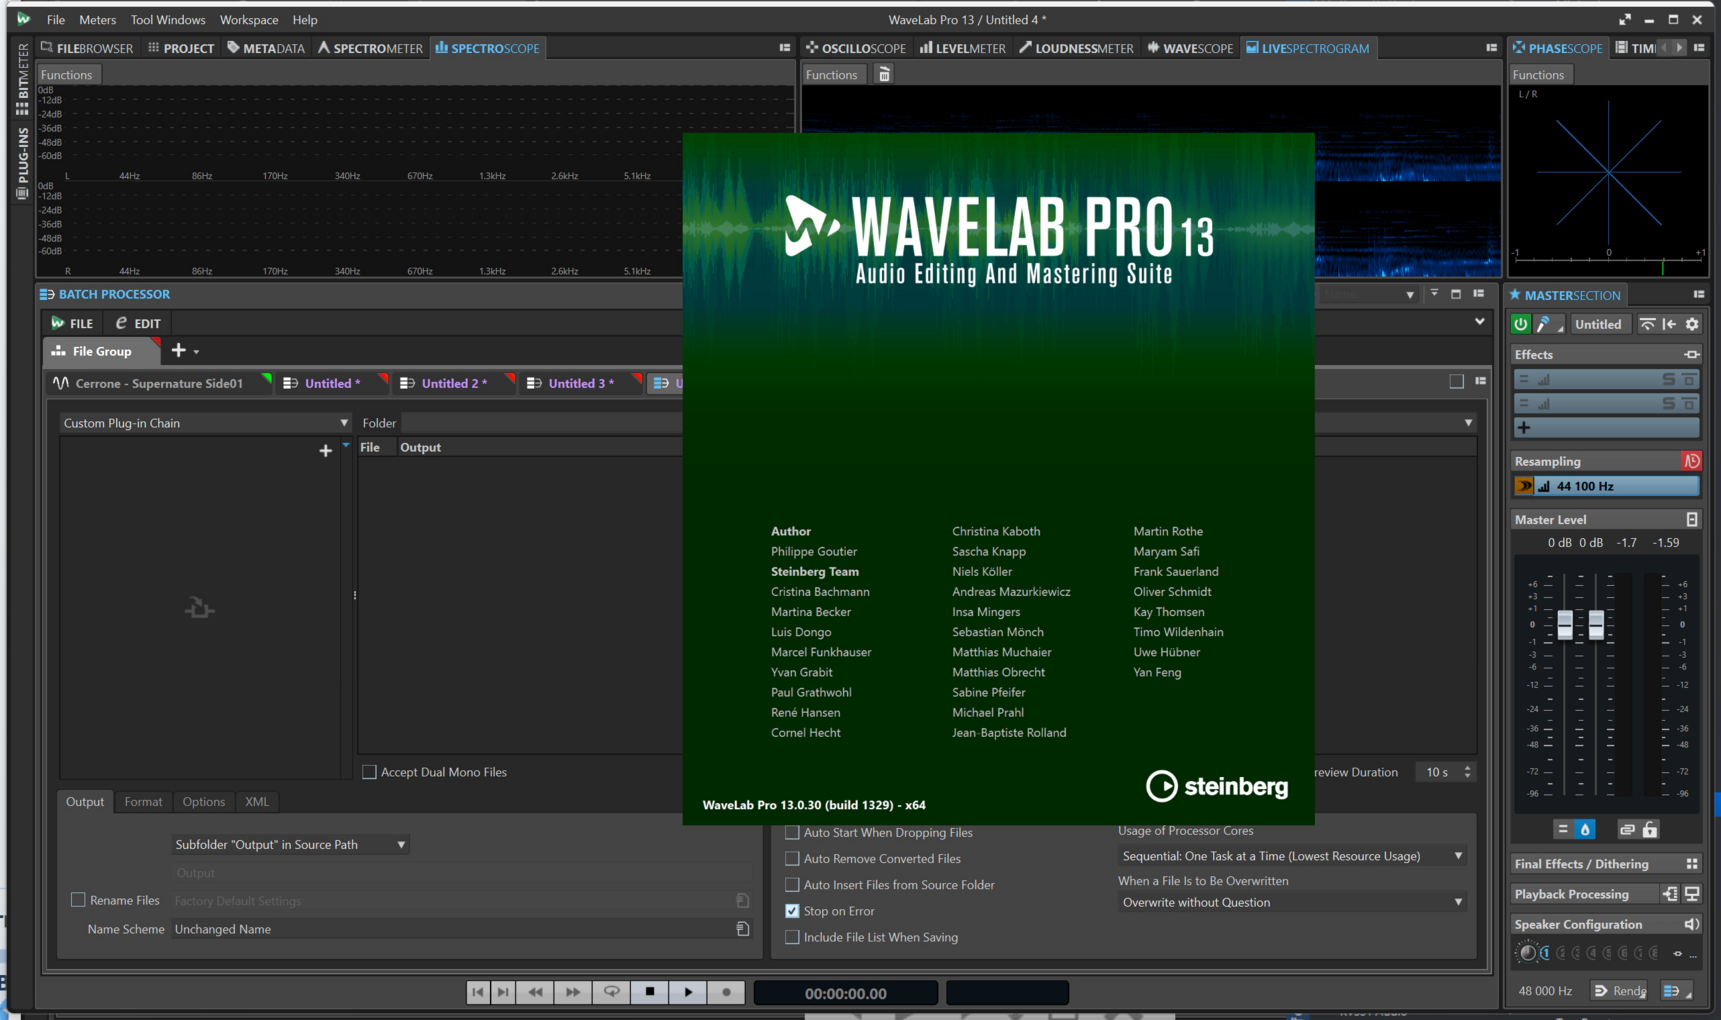Screen dimensions: 1721x1020
Task: Open the File Group add dropdown arrow
Action: [196, 351]
